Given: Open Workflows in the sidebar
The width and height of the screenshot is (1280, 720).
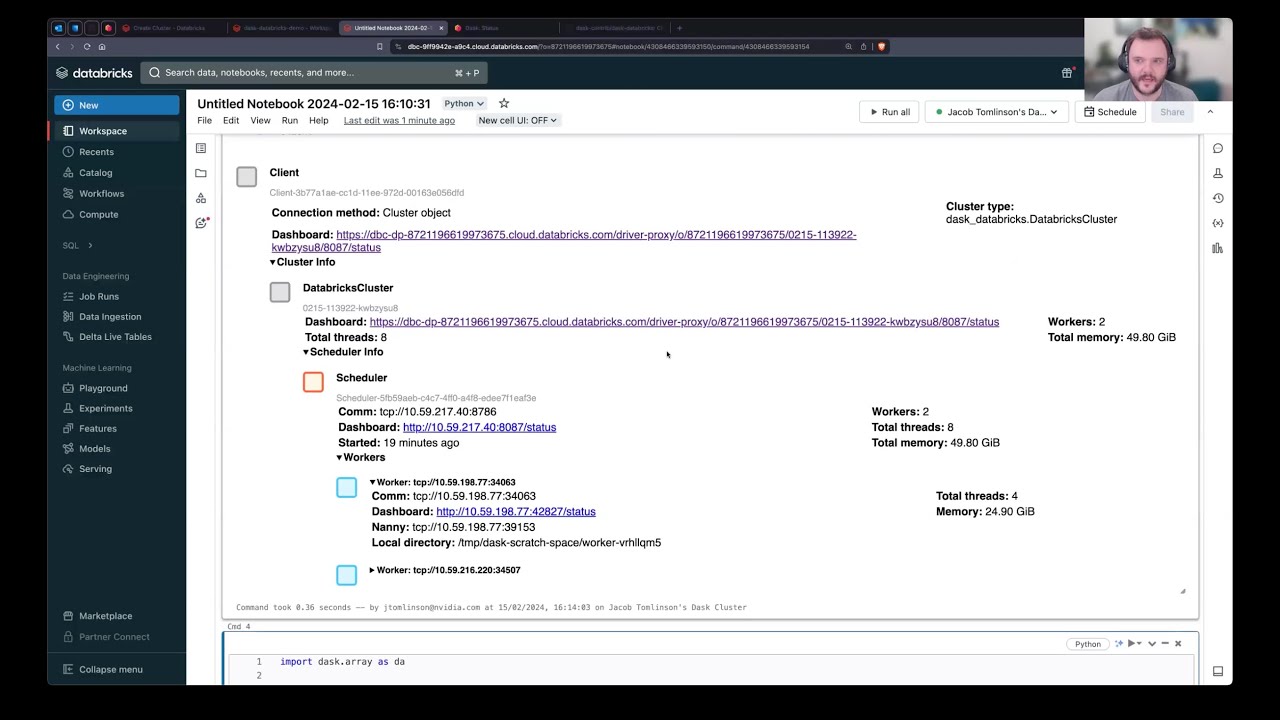Looking at the screenshot, I should pyautogui.click(x=101, y=193).
